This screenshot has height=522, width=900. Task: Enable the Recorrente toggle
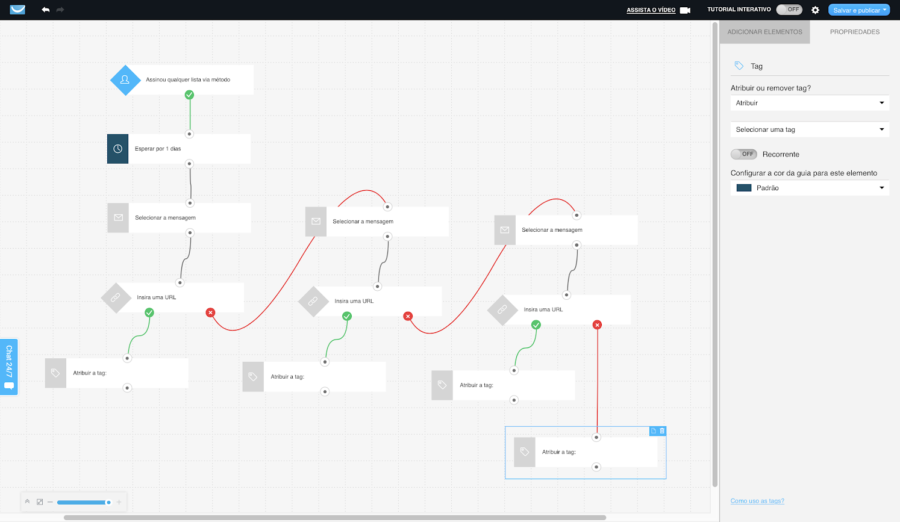coord(744,154)
